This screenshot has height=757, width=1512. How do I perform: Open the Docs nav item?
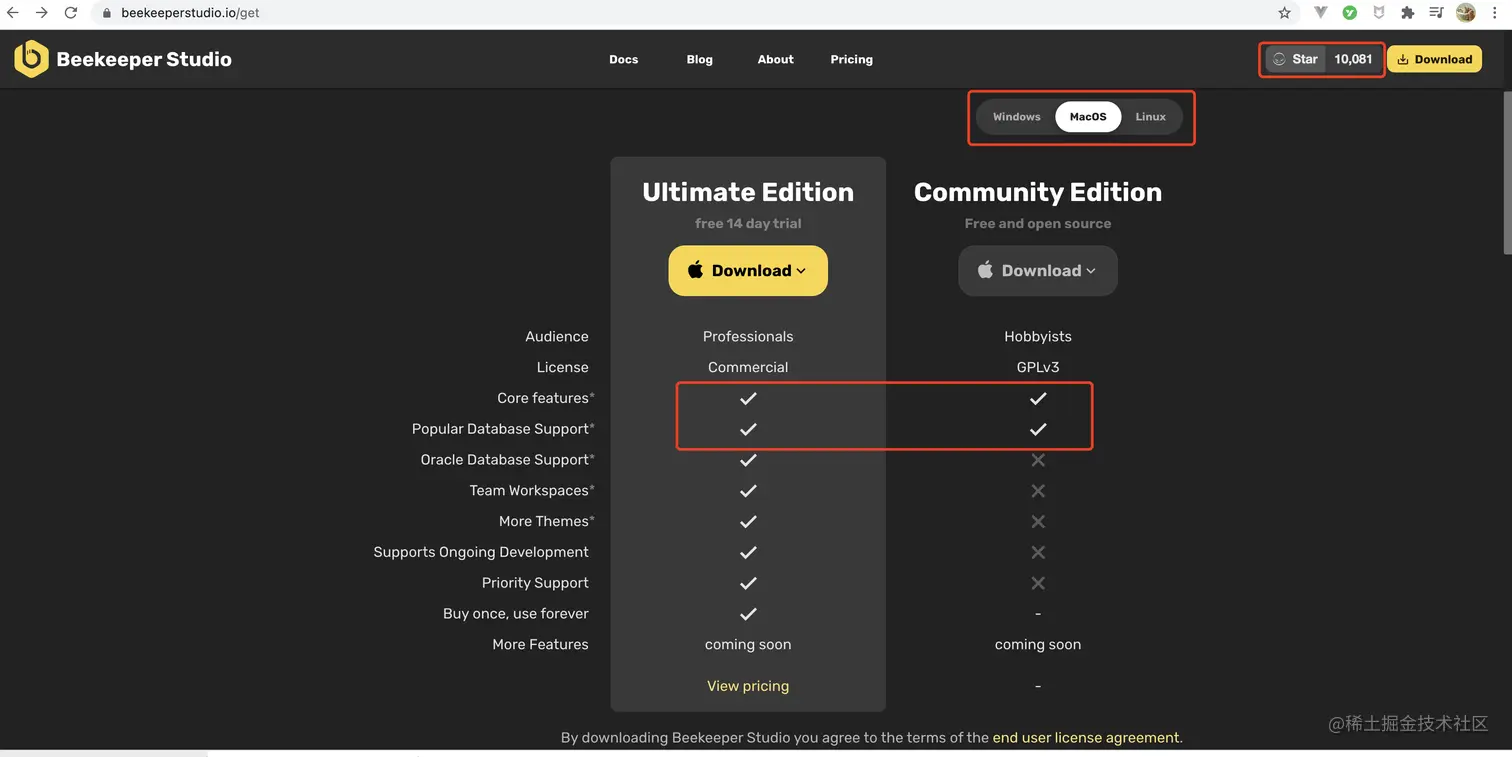[623, 60]
